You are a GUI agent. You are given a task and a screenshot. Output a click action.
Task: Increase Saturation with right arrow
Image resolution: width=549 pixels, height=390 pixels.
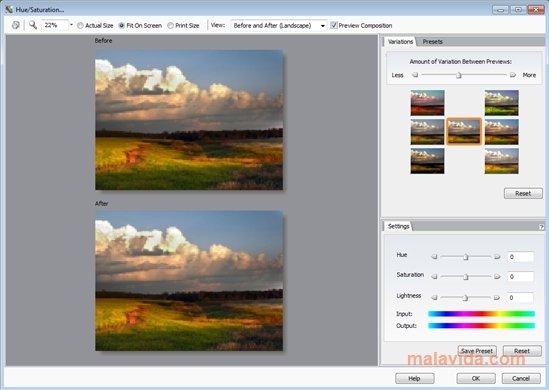(497, 277)
